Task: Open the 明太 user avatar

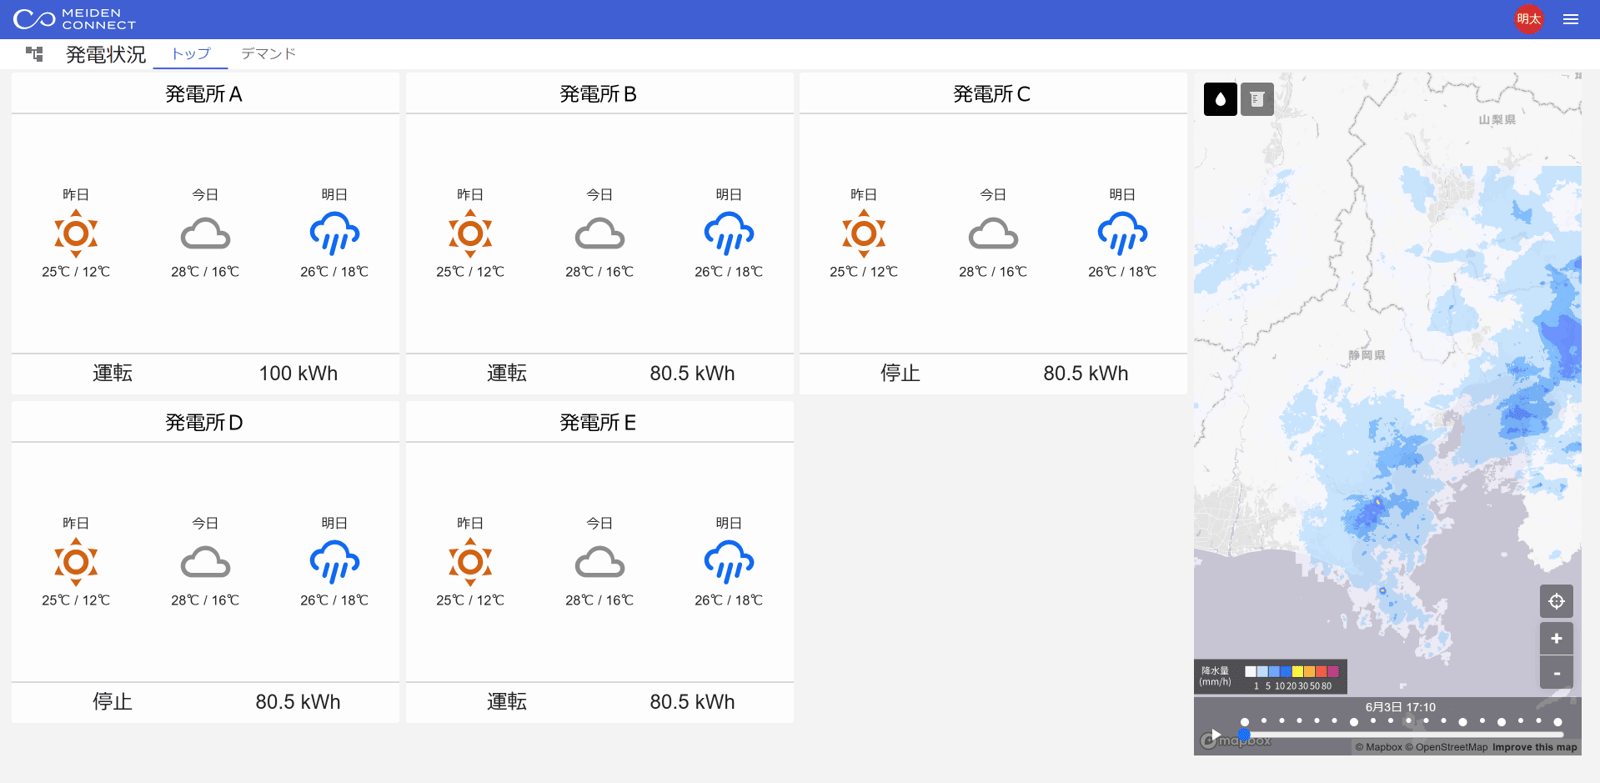Action: [1528, 19]
